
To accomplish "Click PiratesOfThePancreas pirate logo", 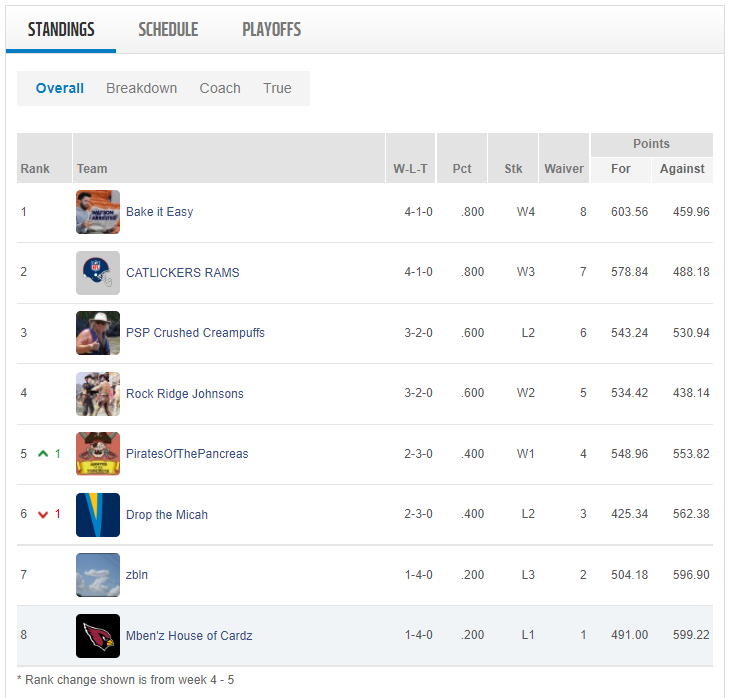I will click(x=98, y=454).
